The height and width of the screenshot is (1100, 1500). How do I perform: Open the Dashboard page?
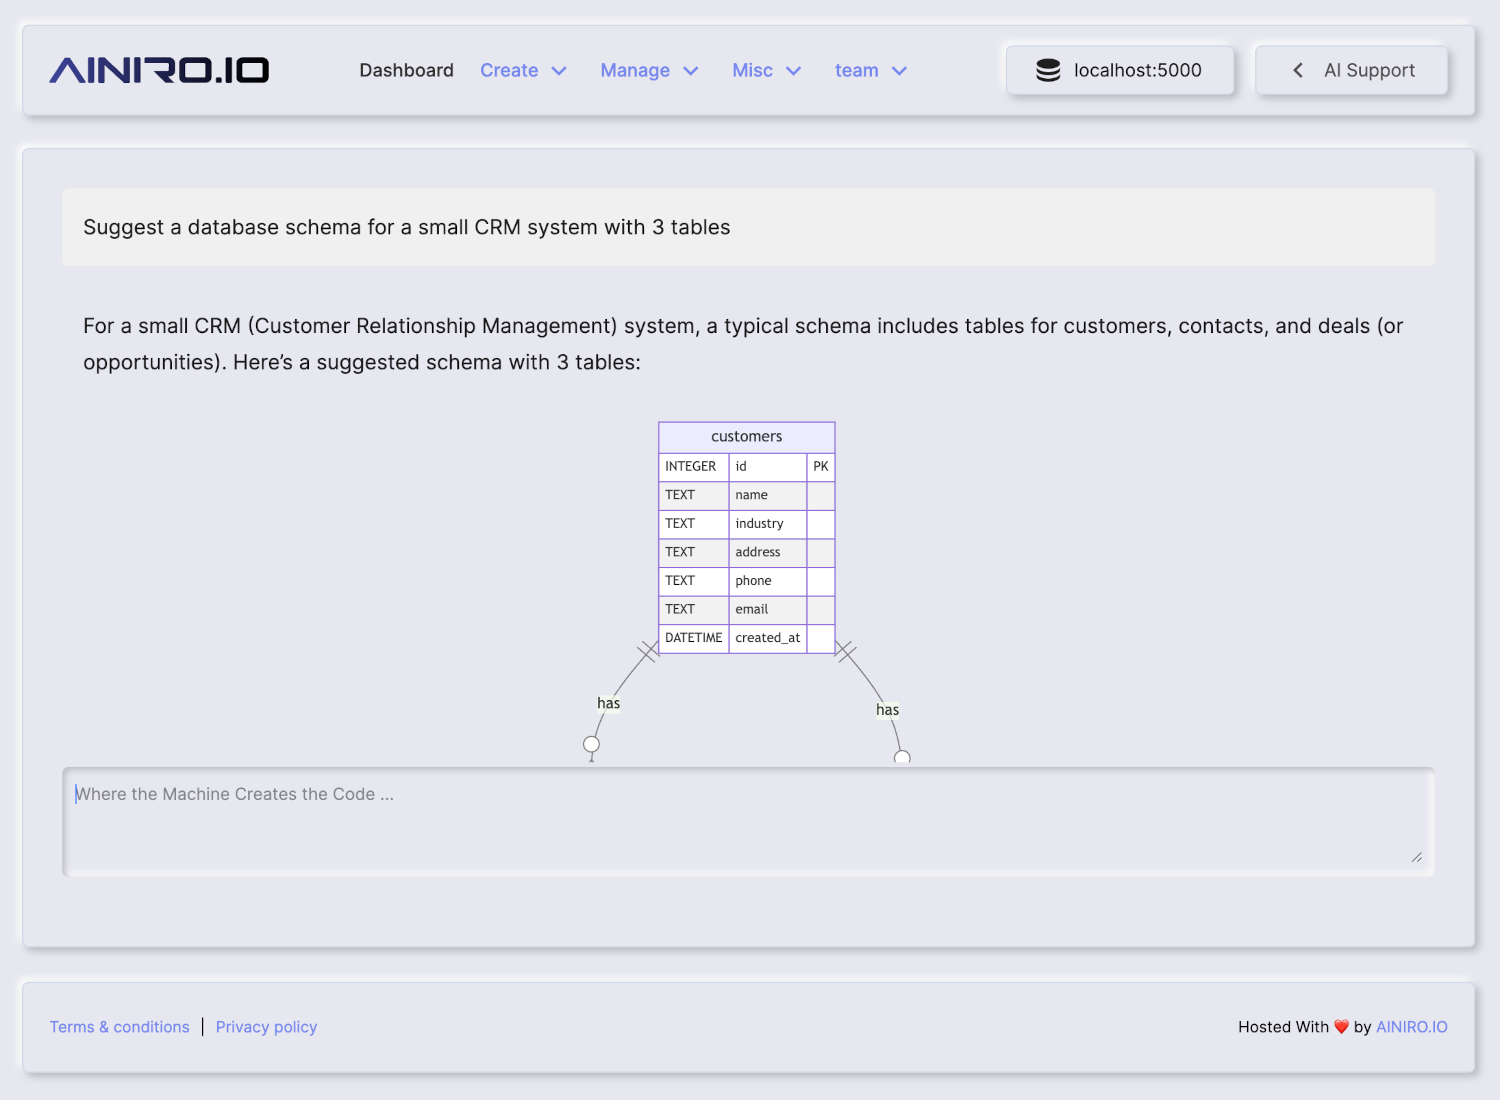(406, 70)
